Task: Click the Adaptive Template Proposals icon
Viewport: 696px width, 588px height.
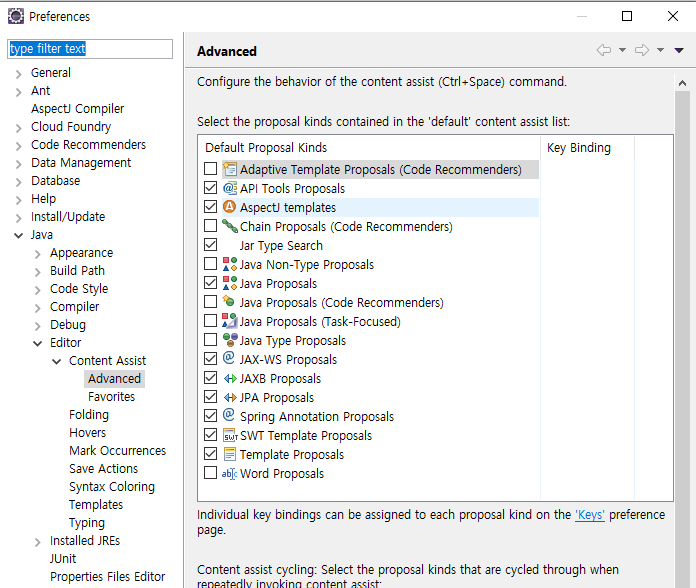Action: point(229,169)
